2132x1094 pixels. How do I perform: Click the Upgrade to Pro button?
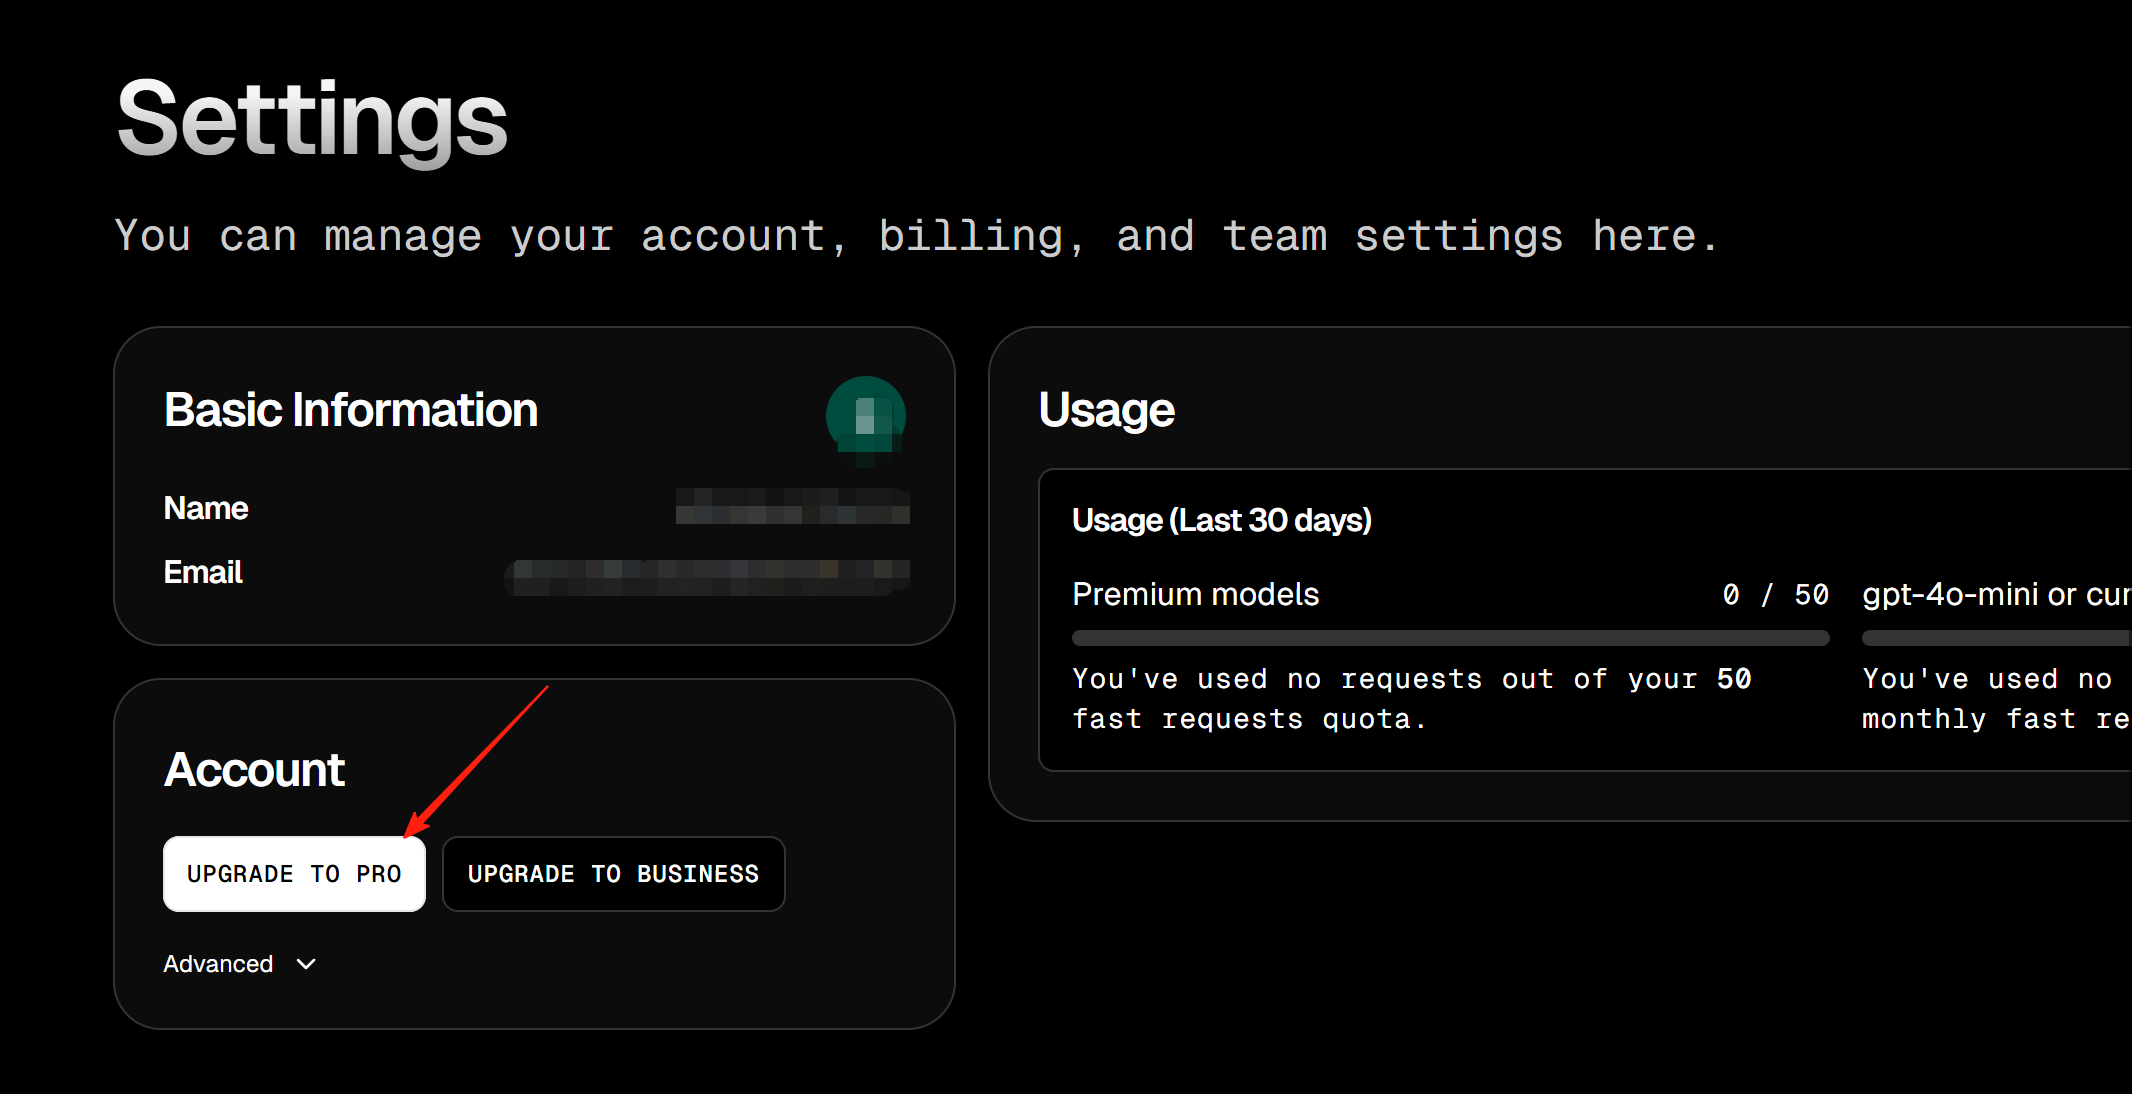[x=294, y=874]
